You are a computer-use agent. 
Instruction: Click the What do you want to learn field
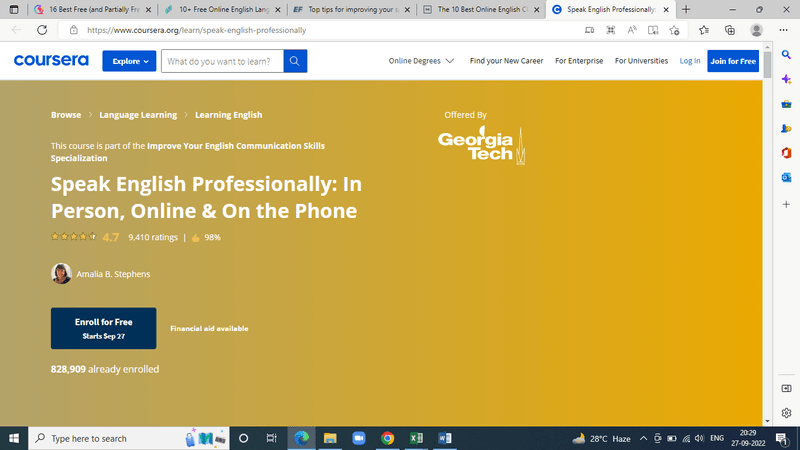(x=222, y=61)
